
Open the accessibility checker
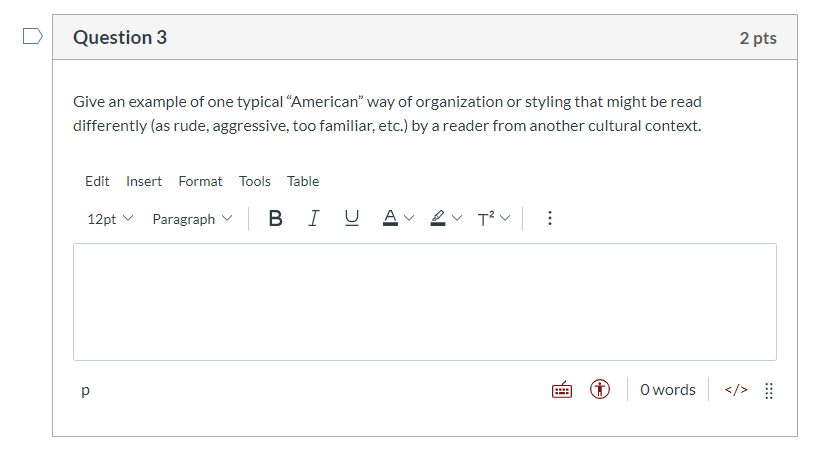[600, 389]
